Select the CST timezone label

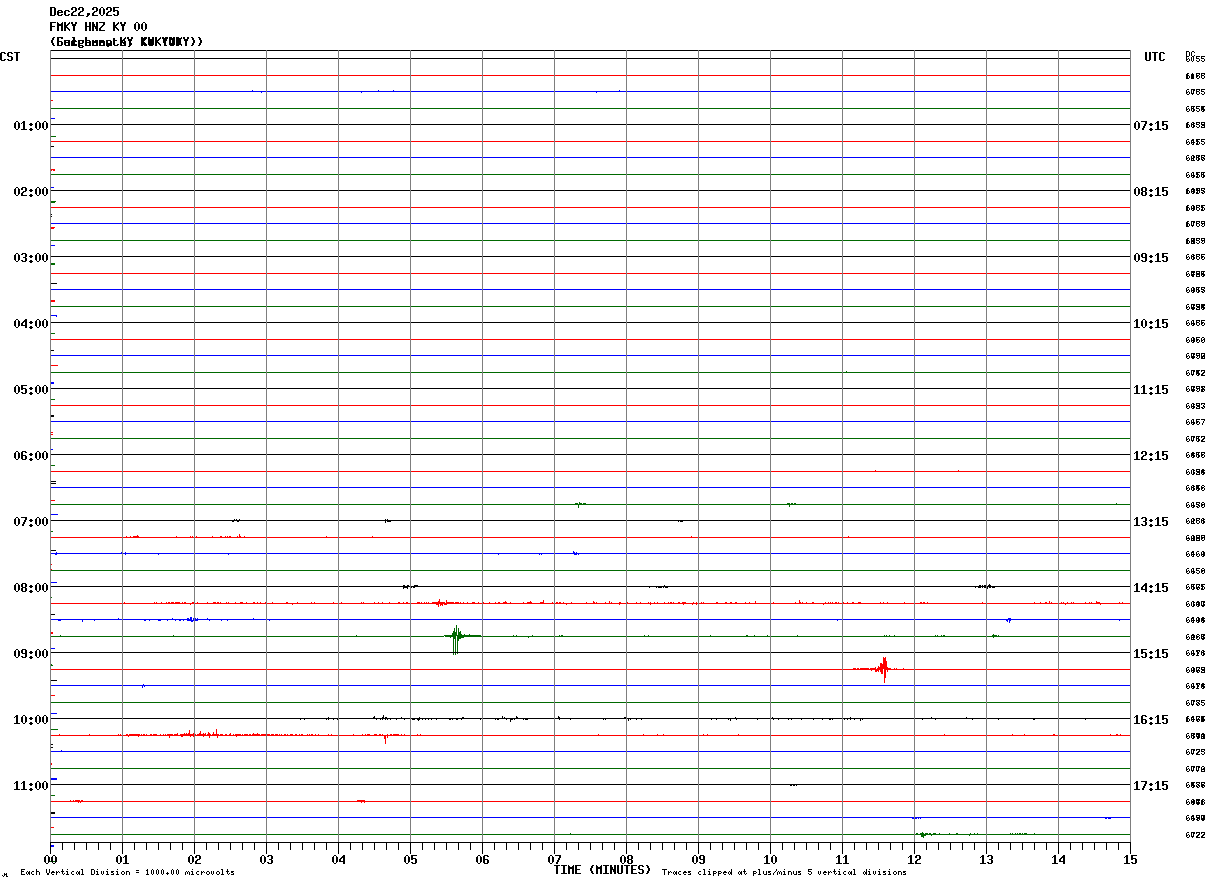(x=10, y=57)
